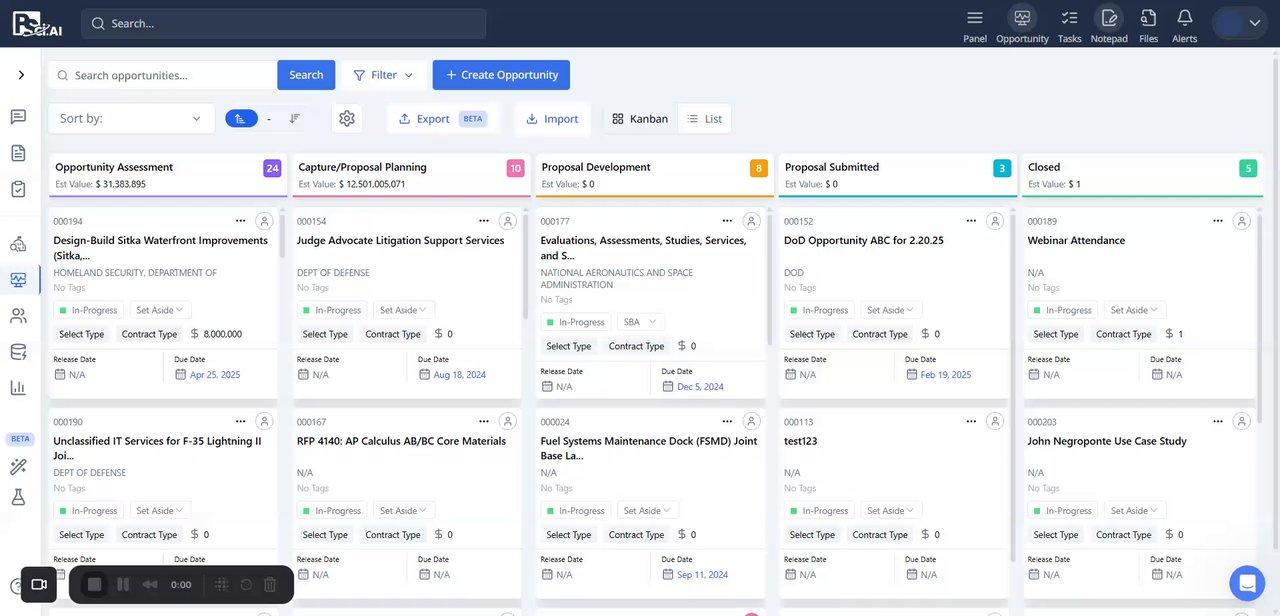Toggle descending sort order button
The height and width of the screenshot is (616, 1280).
[295, 118]
